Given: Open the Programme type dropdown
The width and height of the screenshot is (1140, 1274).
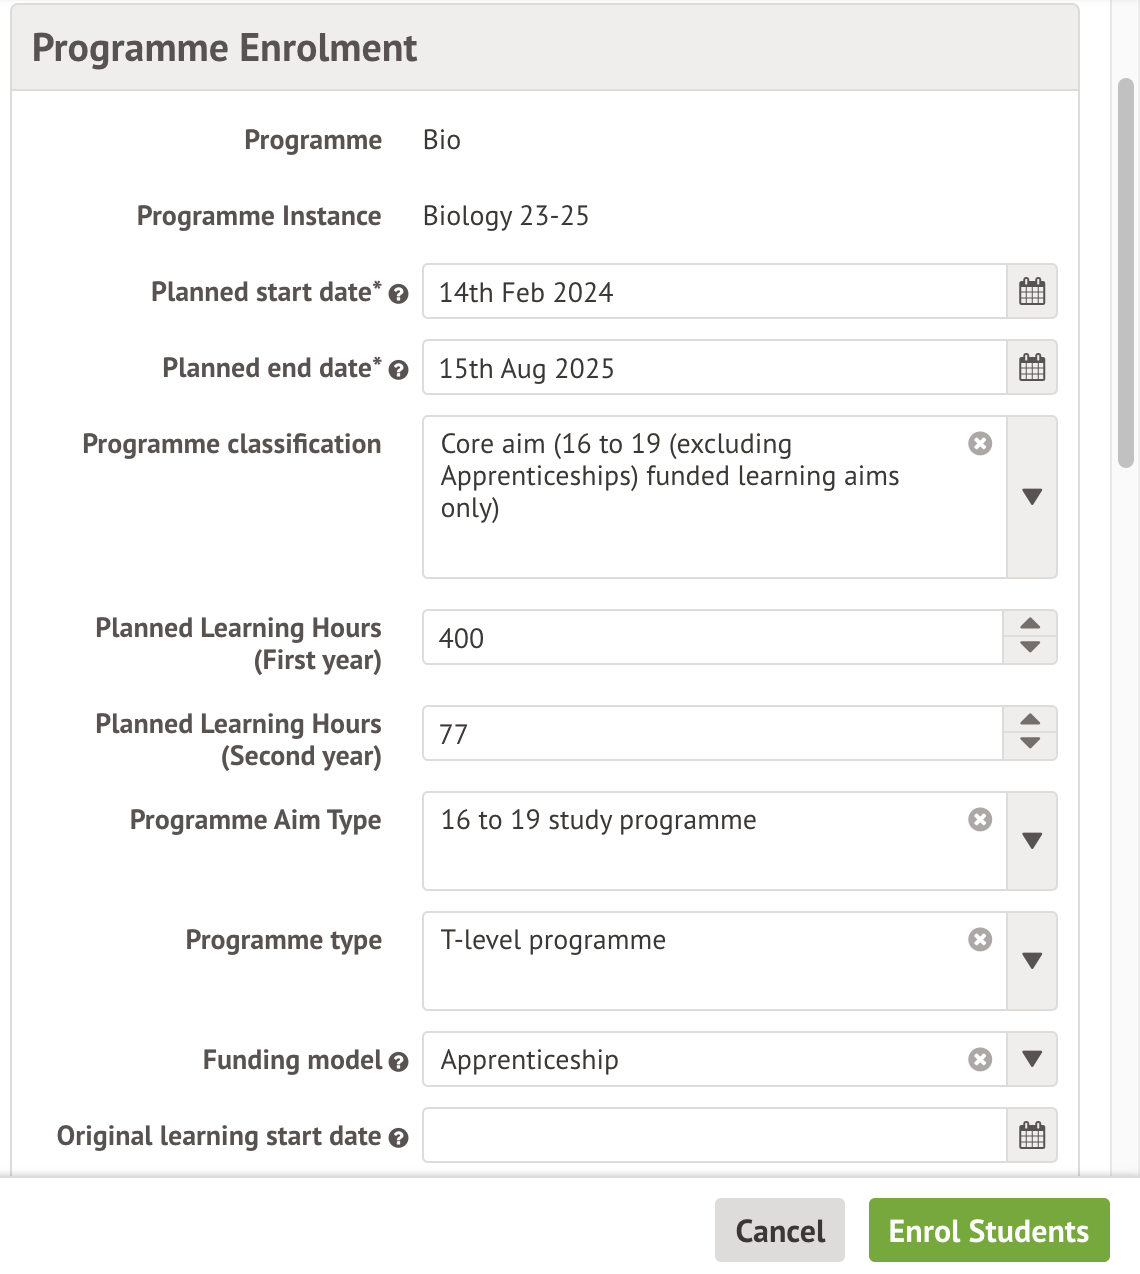Looking at the screenshot, I should coord(1032,961).
